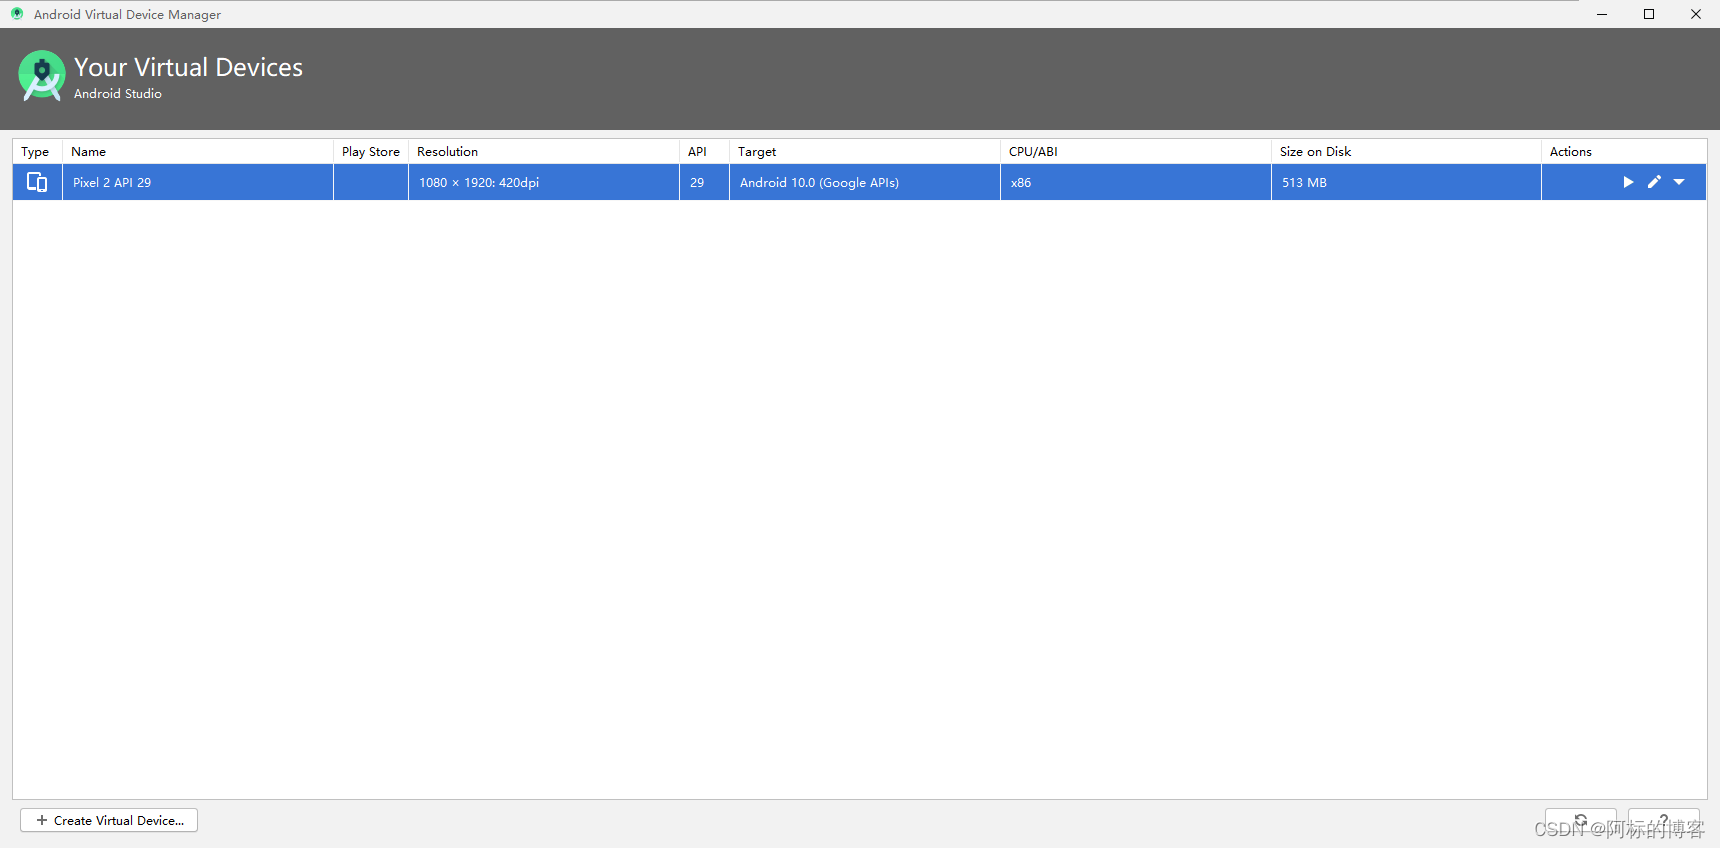Click the Your Virtual Devices heading
This screenshot has width=1720, height=848.
pos(188,67)
